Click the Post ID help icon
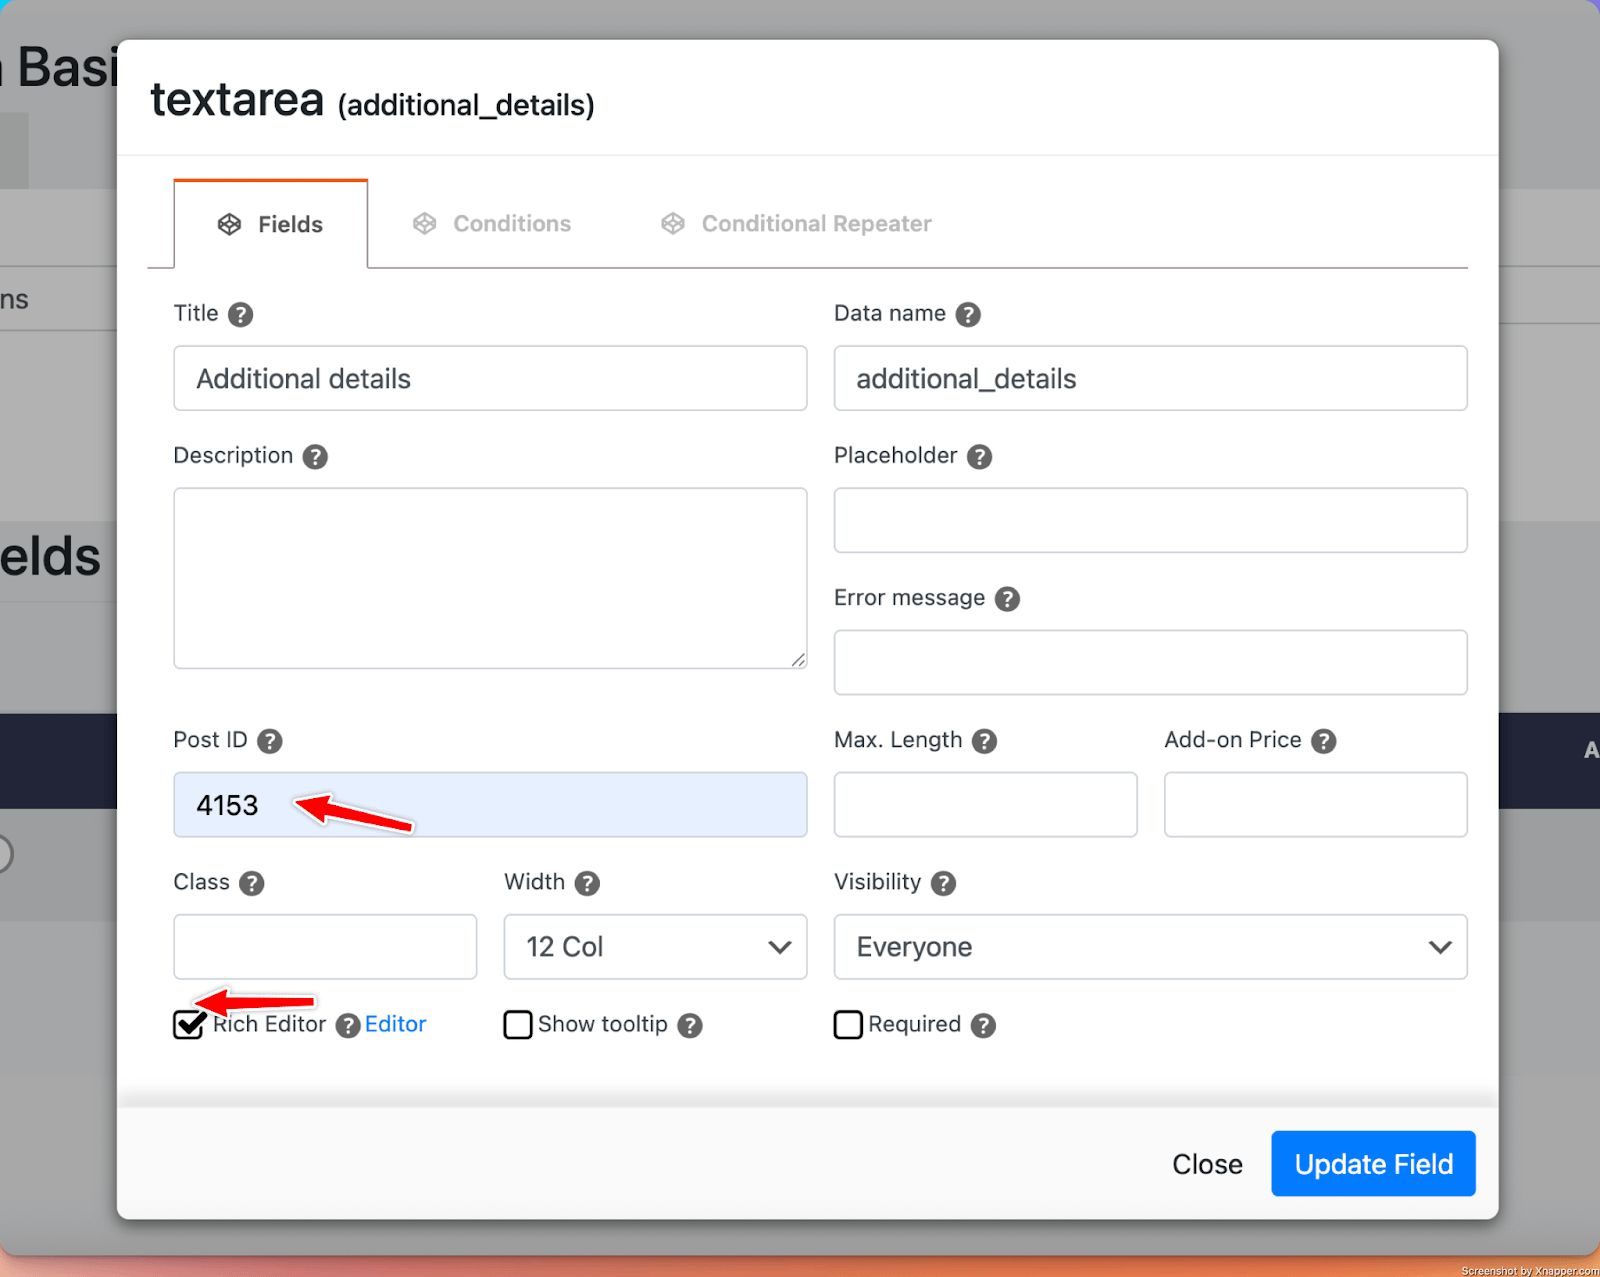This screenshot has width=1600, height=1277. coord(269,741)
